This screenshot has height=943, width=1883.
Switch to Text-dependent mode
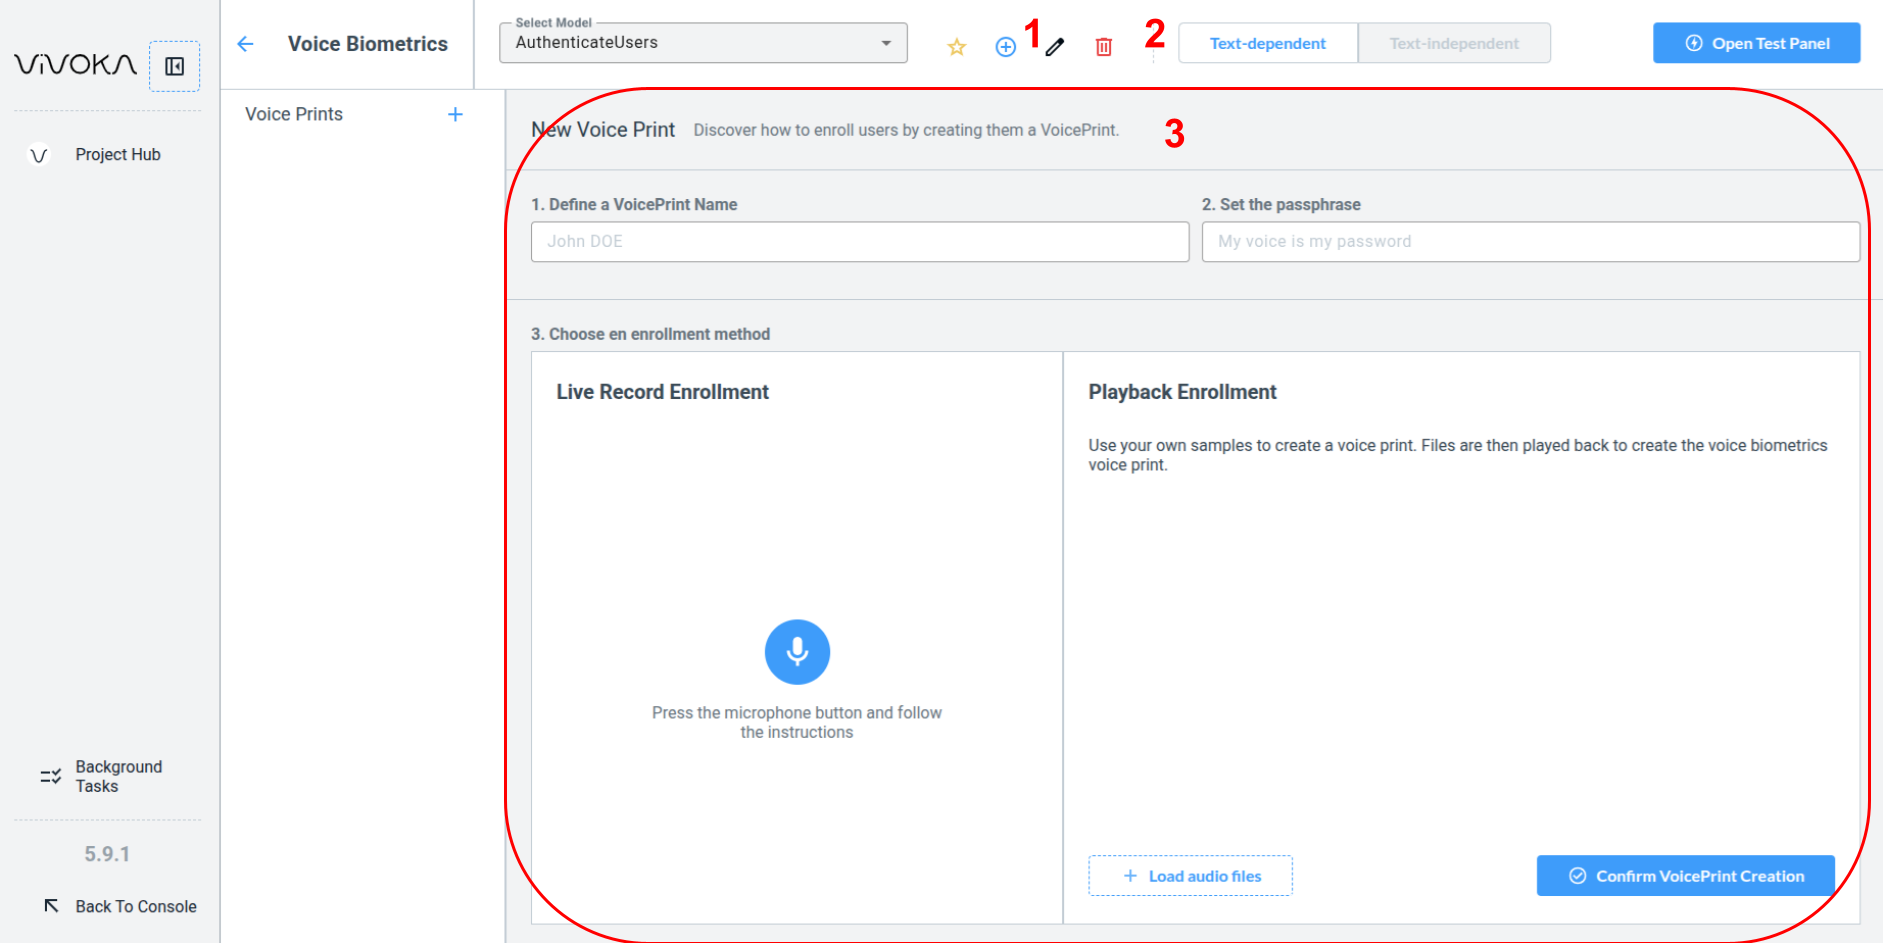tap(1267, 44)
